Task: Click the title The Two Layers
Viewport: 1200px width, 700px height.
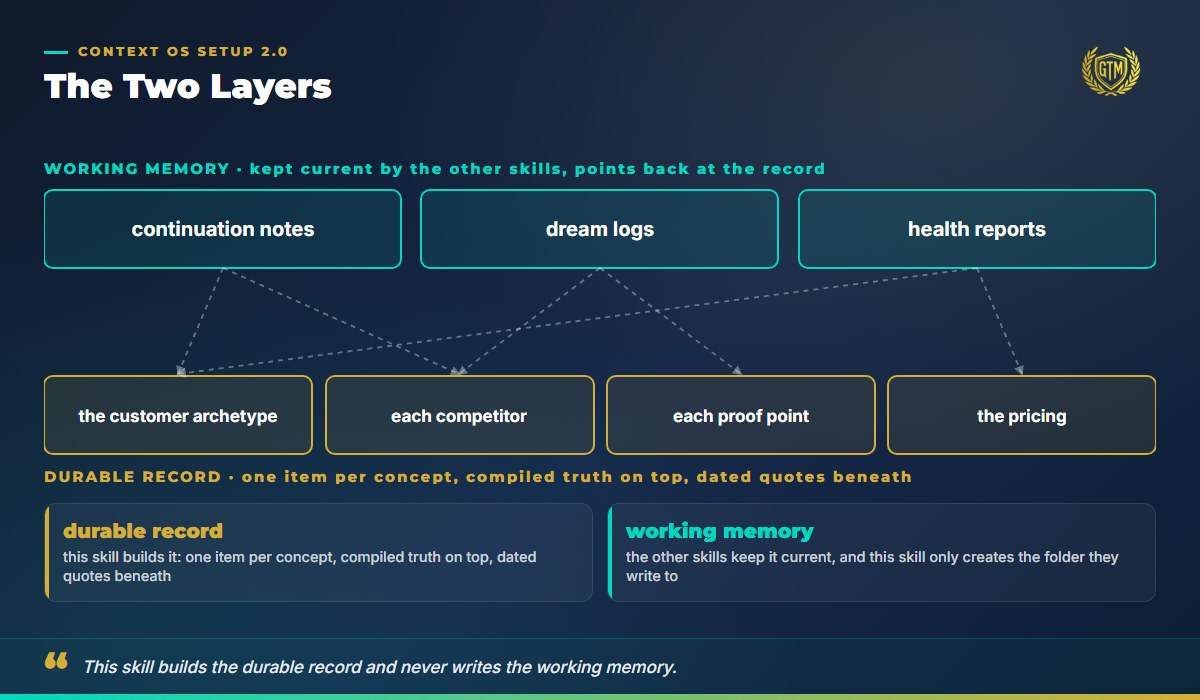Action: (188, 86)
